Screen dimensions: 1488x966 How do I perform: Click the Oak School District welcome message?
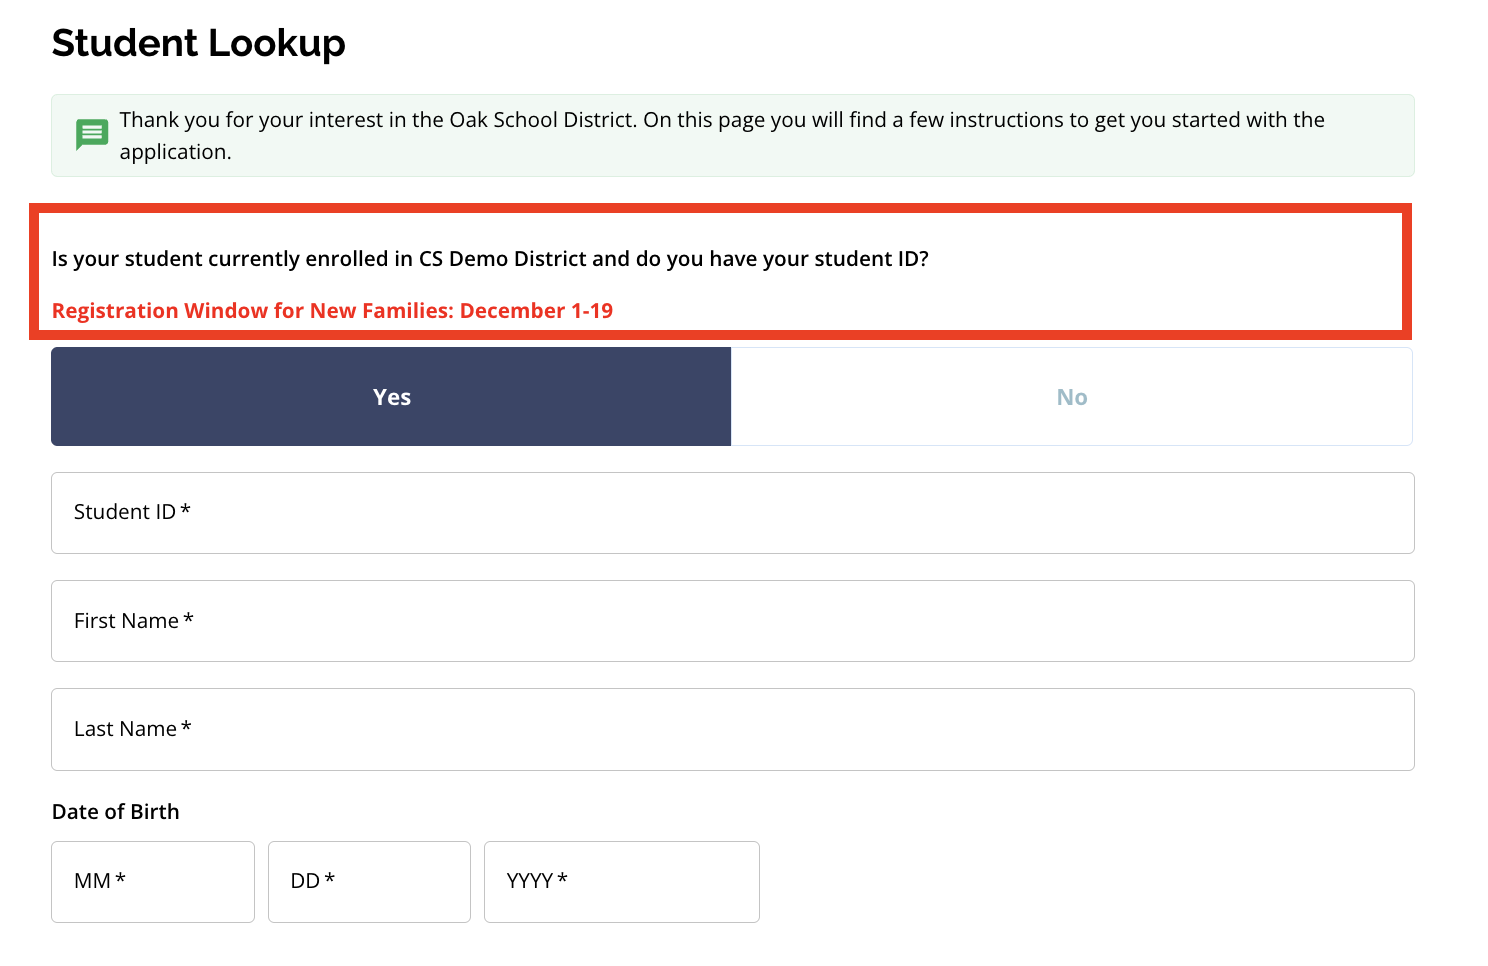pos(721,121)
